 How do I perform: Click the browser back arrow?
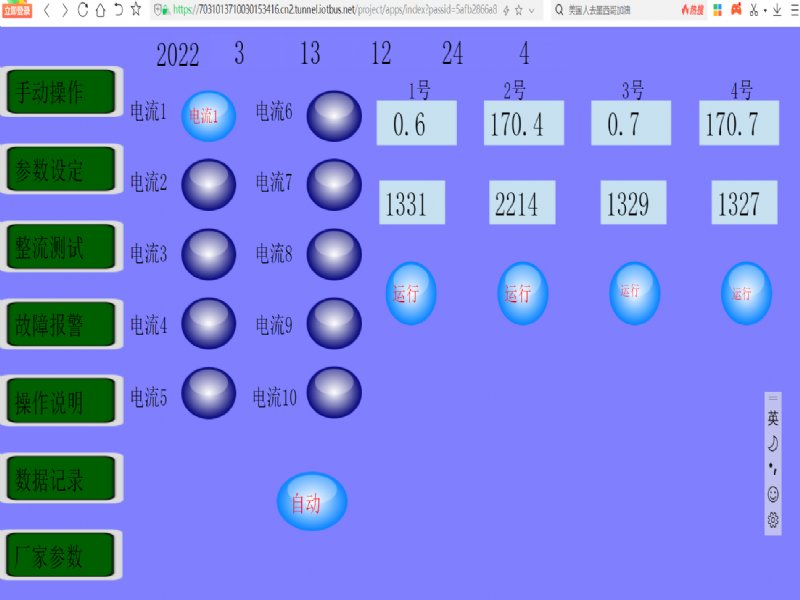coord(47,10)
